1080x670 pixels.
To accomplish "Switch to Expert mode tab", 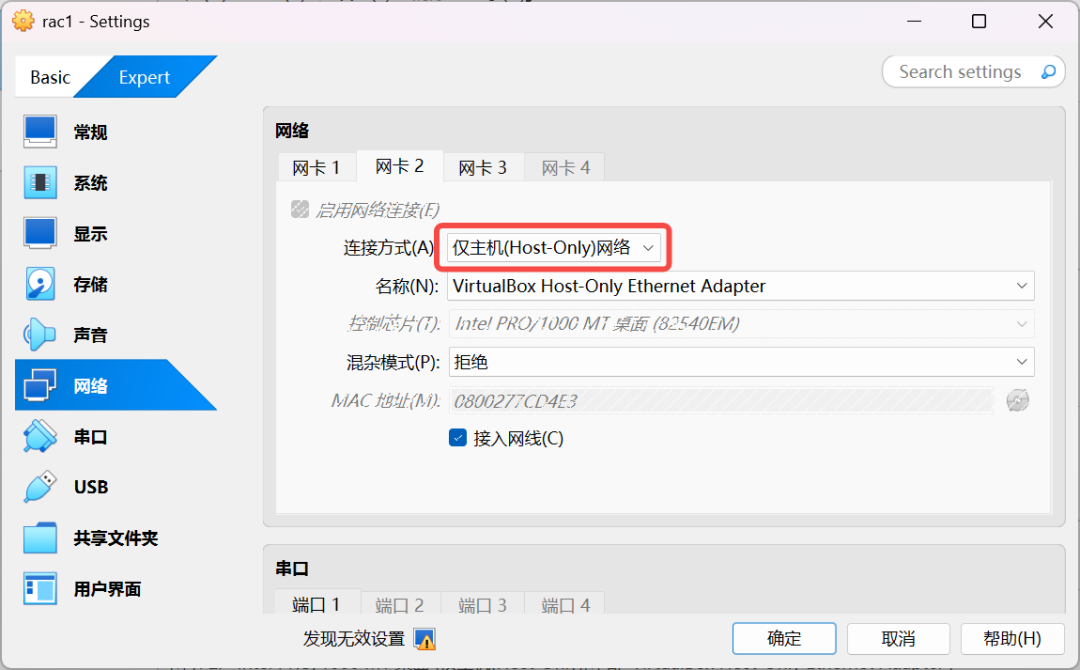I will [x=144, y=77].
